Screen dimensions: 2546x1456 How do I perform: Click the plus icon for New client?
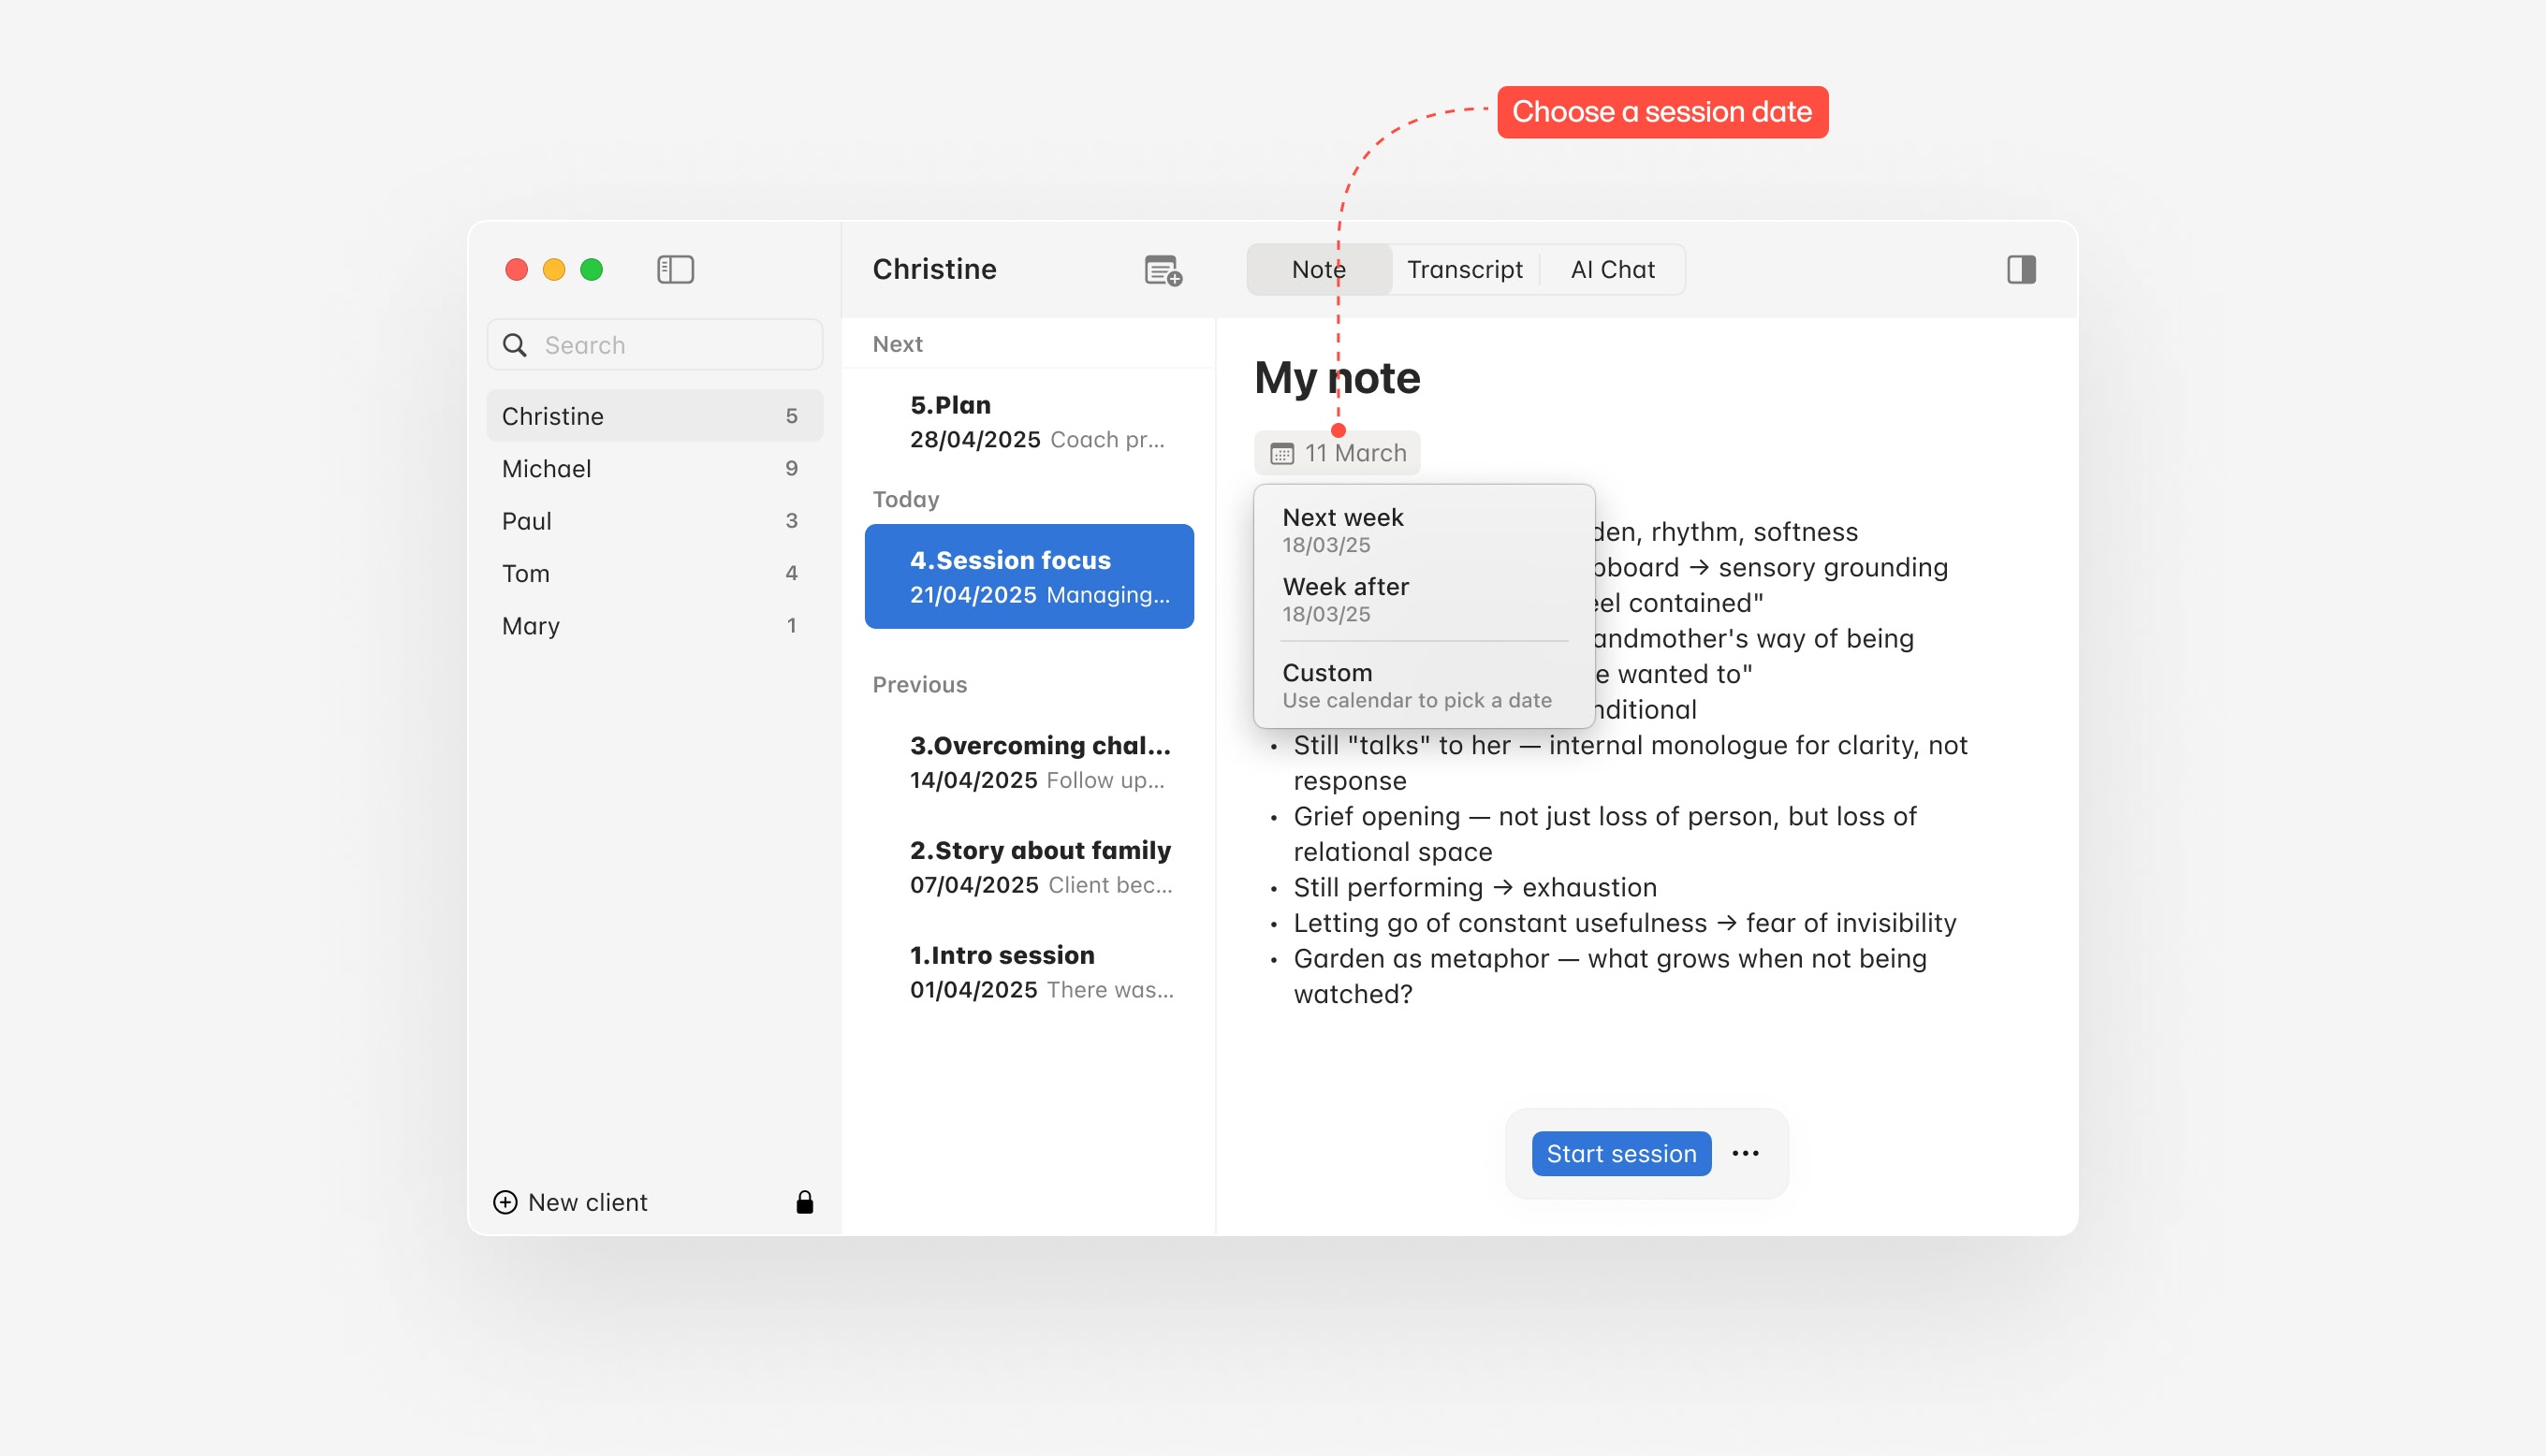[505, 1202]
